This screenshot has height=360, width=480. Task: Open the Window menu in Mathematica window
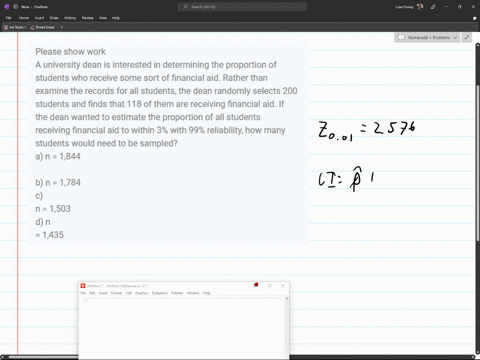pyautogui.click(x=193, y=293)
